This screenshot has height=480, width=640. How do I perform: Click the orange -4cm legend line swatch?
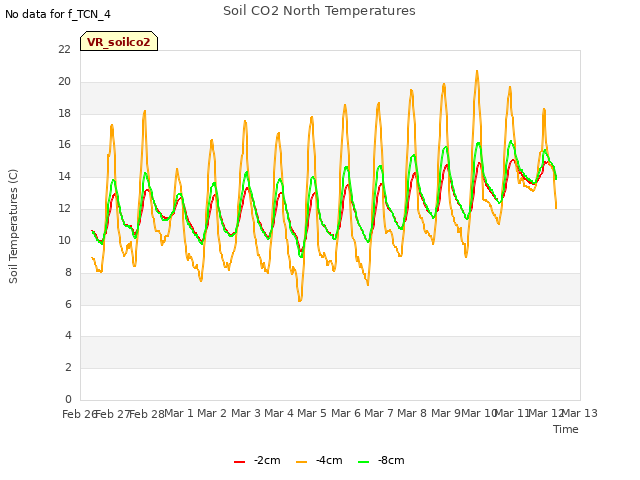[x=301, y=462]
